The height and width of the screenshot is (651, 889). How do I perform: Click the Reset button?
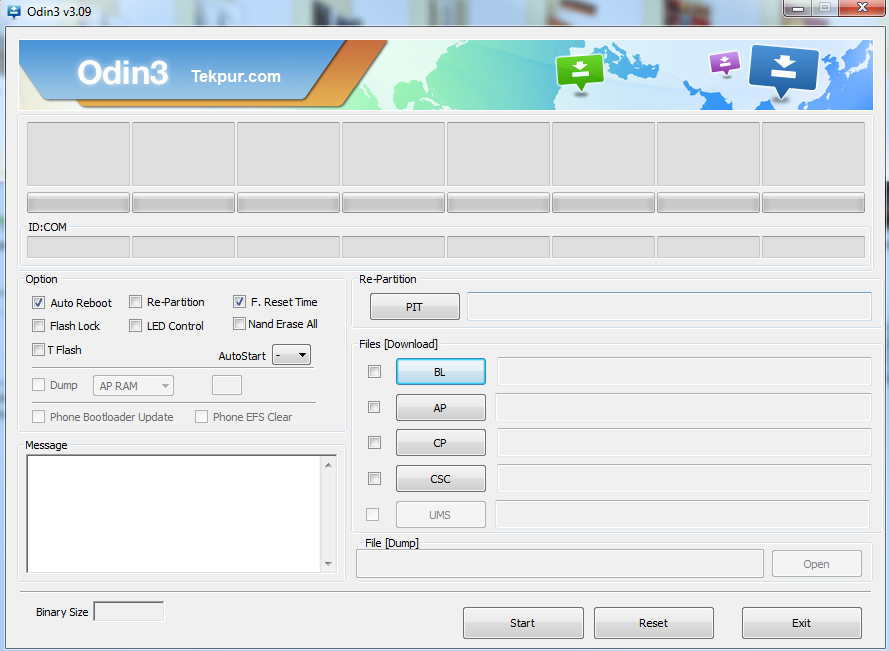point(654,623)
